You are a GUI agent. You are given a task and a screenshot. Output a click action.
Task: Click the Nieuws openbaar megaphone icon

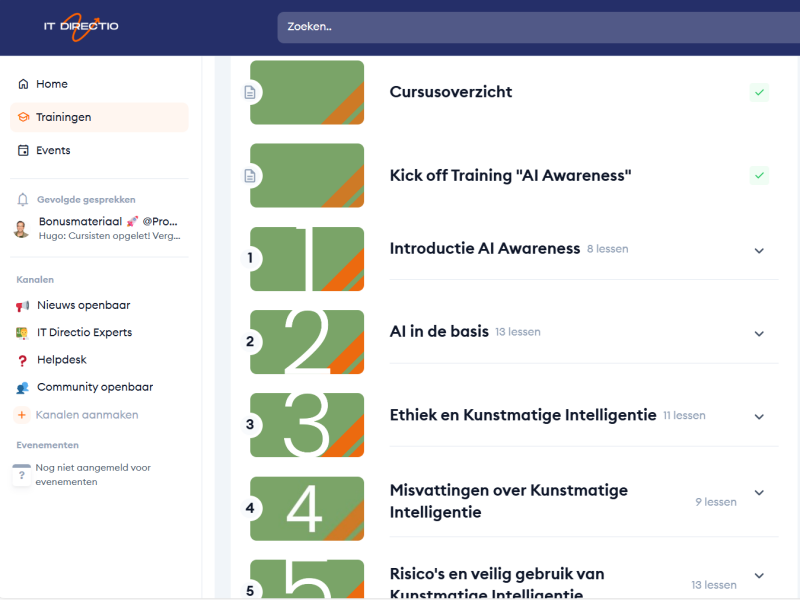(23, 306)
